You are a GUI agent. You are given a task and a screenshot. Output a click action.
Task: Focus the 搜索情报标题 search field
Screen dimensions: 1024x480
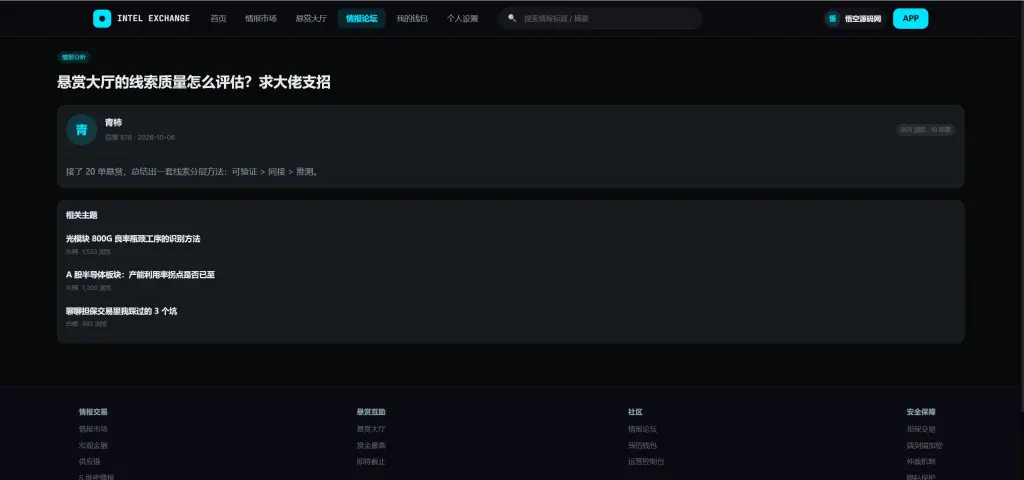click(600, 18)
